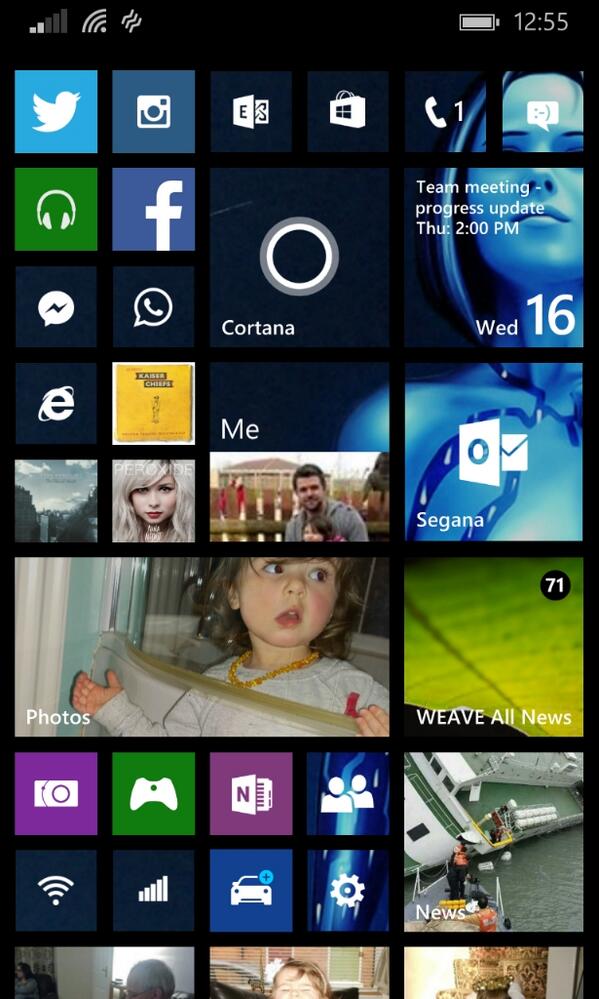The height and width of the screenshot is (999, 599).
Task: Open the Camera tile
Action: (56, 794)
